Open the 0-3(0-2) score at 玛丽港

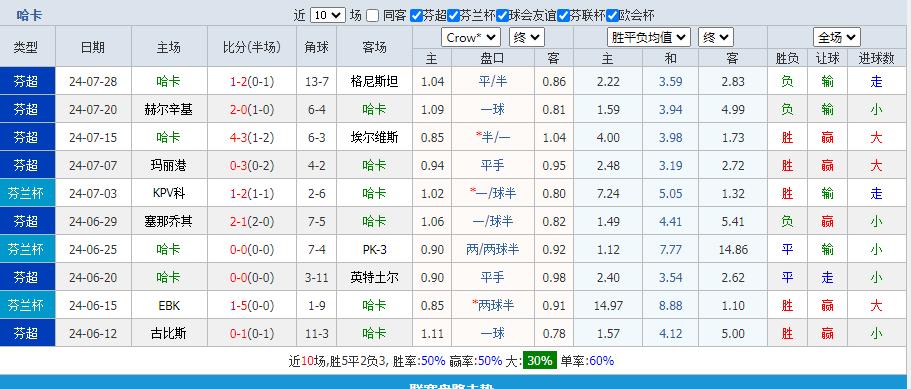pyautogui.click(x=252, y=165)
